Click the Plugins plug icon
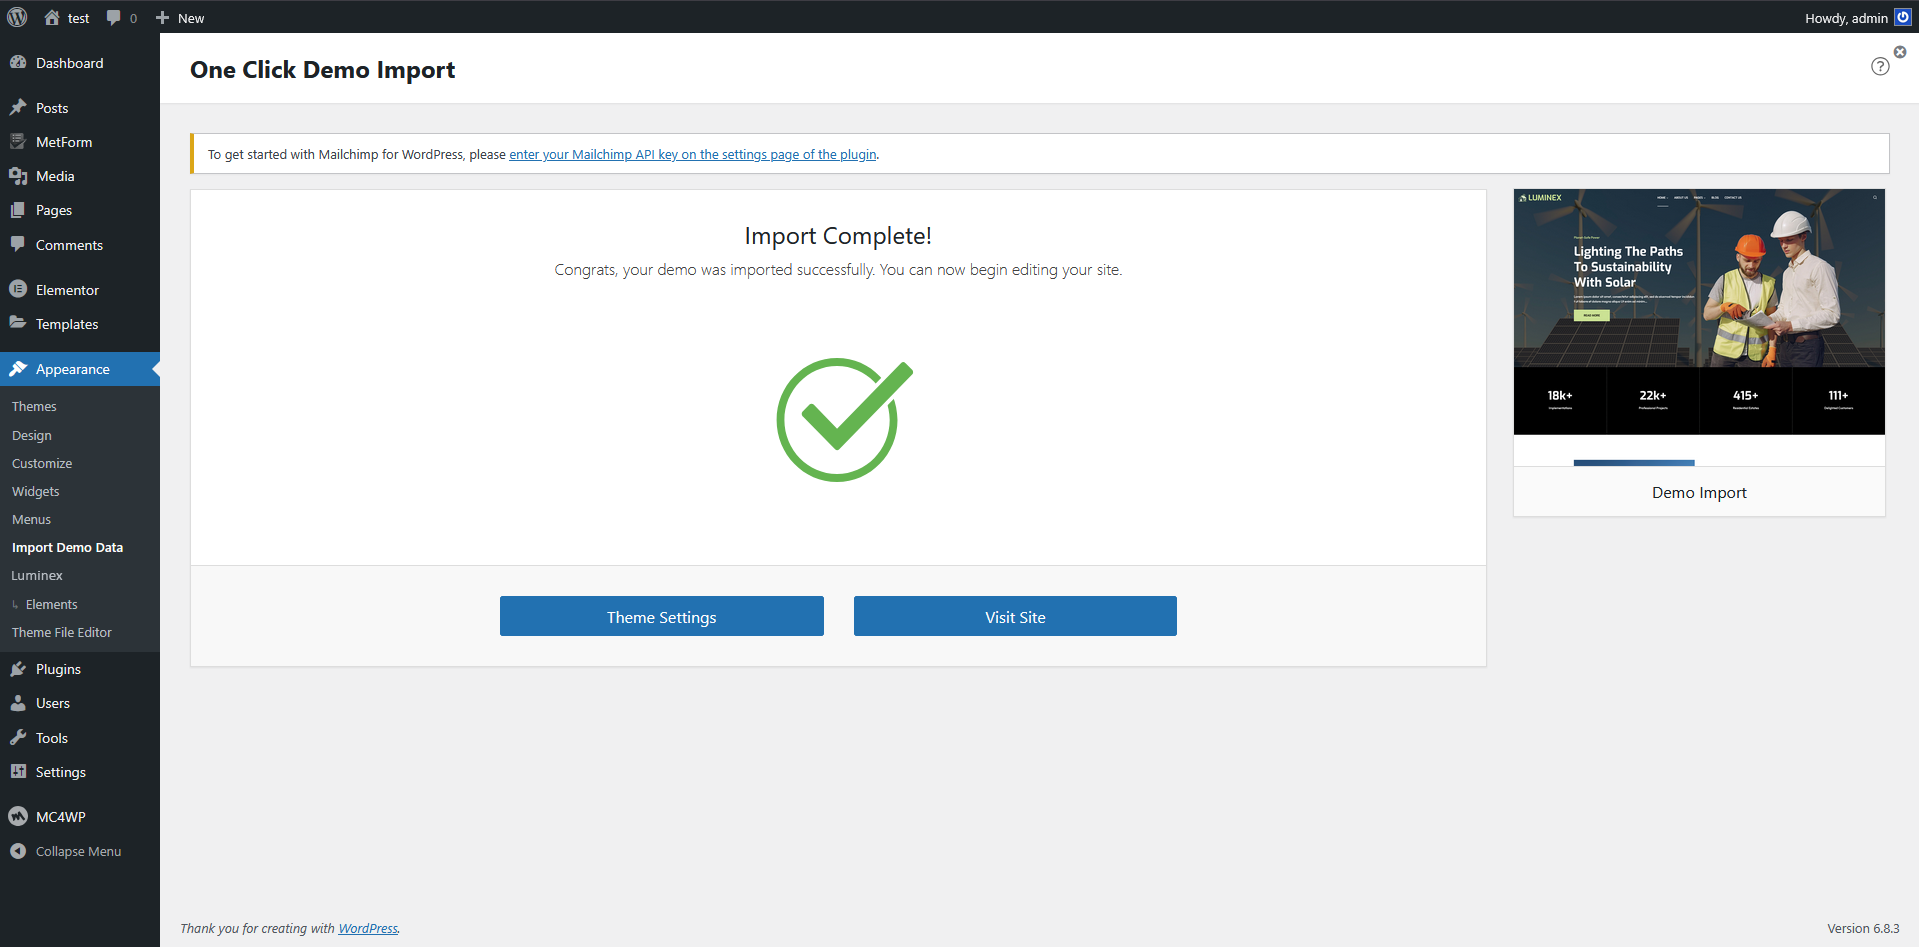This screenshot has width=1919, height=947. tap(18, 669)
